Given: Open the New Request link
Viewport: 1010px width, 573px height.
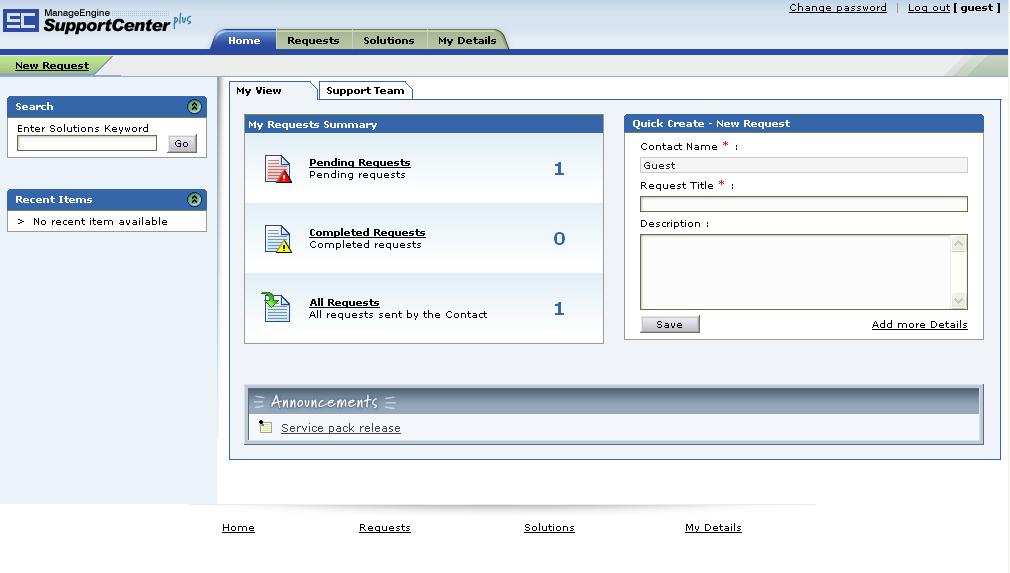Looking at the screenshot, I should coord(52,66).
